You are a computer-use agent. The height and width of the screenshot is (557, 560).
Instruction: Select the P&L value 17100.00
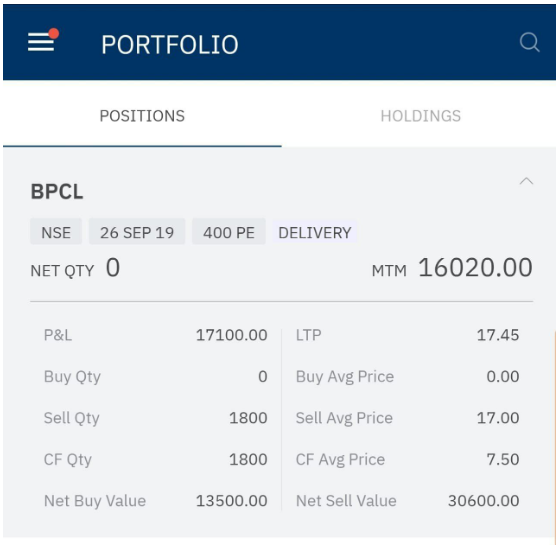click(232, 335)
